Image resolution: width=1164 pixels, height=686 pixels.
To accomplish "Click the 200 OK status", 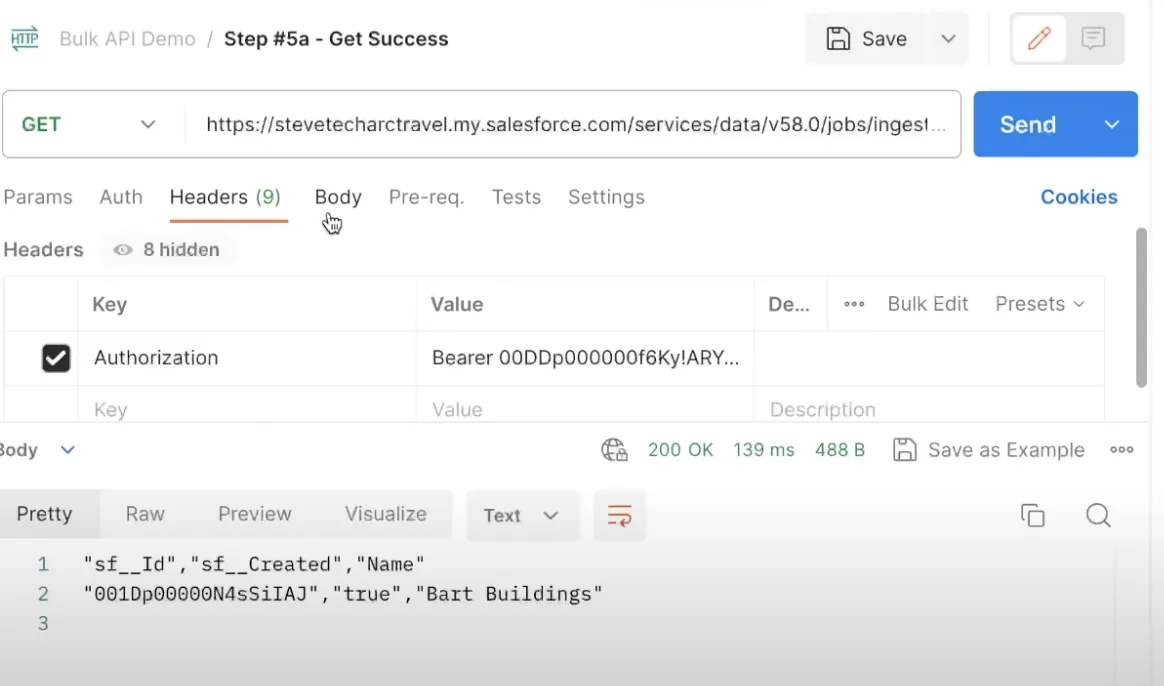I will [x=680, y=450].
